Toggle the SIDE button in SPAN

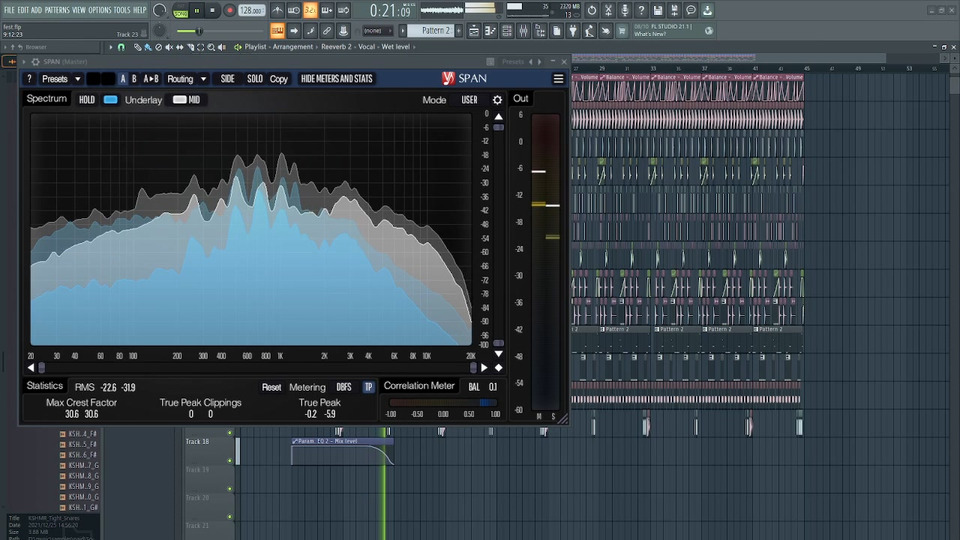[x=228, y=78]
